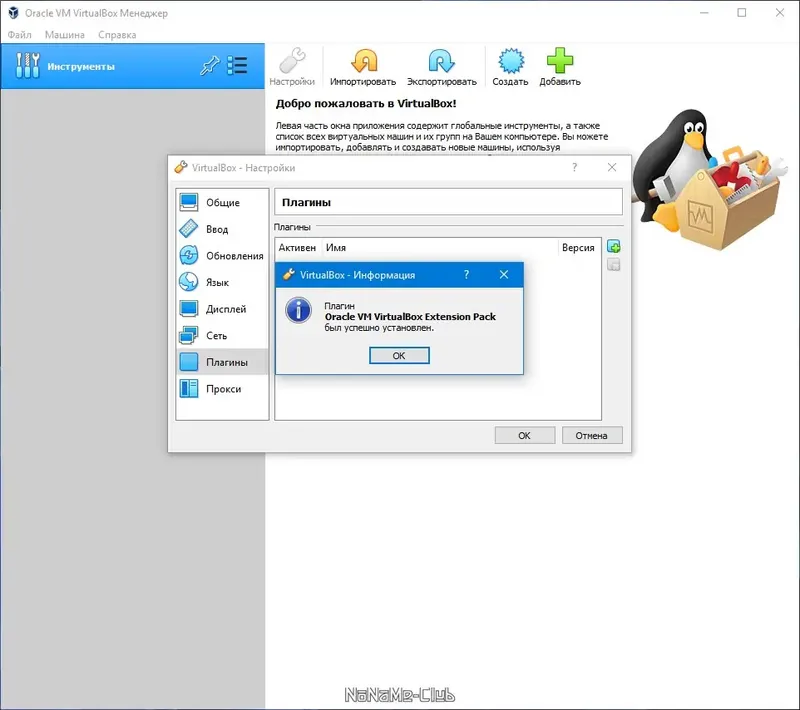The height and width of the screenshot is (710, 800).
Task: Click Отмена in the Settings window
Action: tap(592, 436)
